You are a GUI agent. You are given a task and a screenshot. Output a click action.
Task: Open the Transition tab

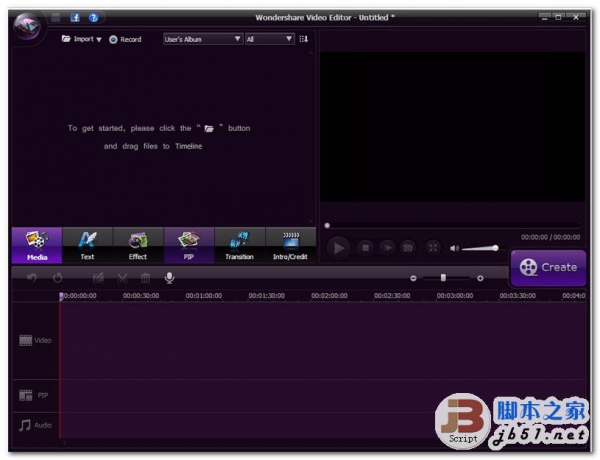pos(240,245)
